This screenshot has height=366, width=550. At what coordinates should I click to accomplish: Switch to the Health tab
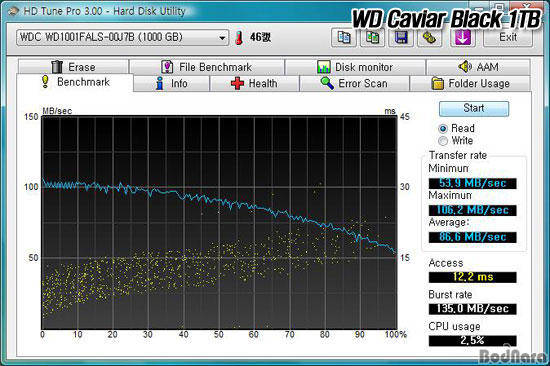click(254, 84)
